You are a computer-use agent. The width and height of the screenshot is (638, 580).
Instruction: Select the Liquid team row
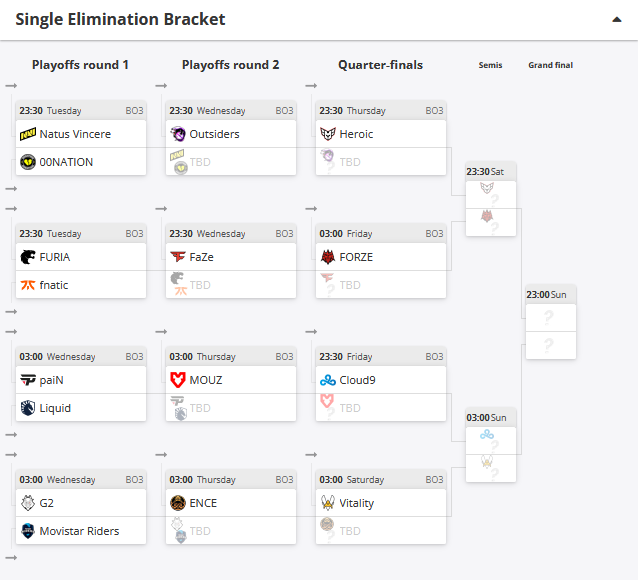point(80,408)
